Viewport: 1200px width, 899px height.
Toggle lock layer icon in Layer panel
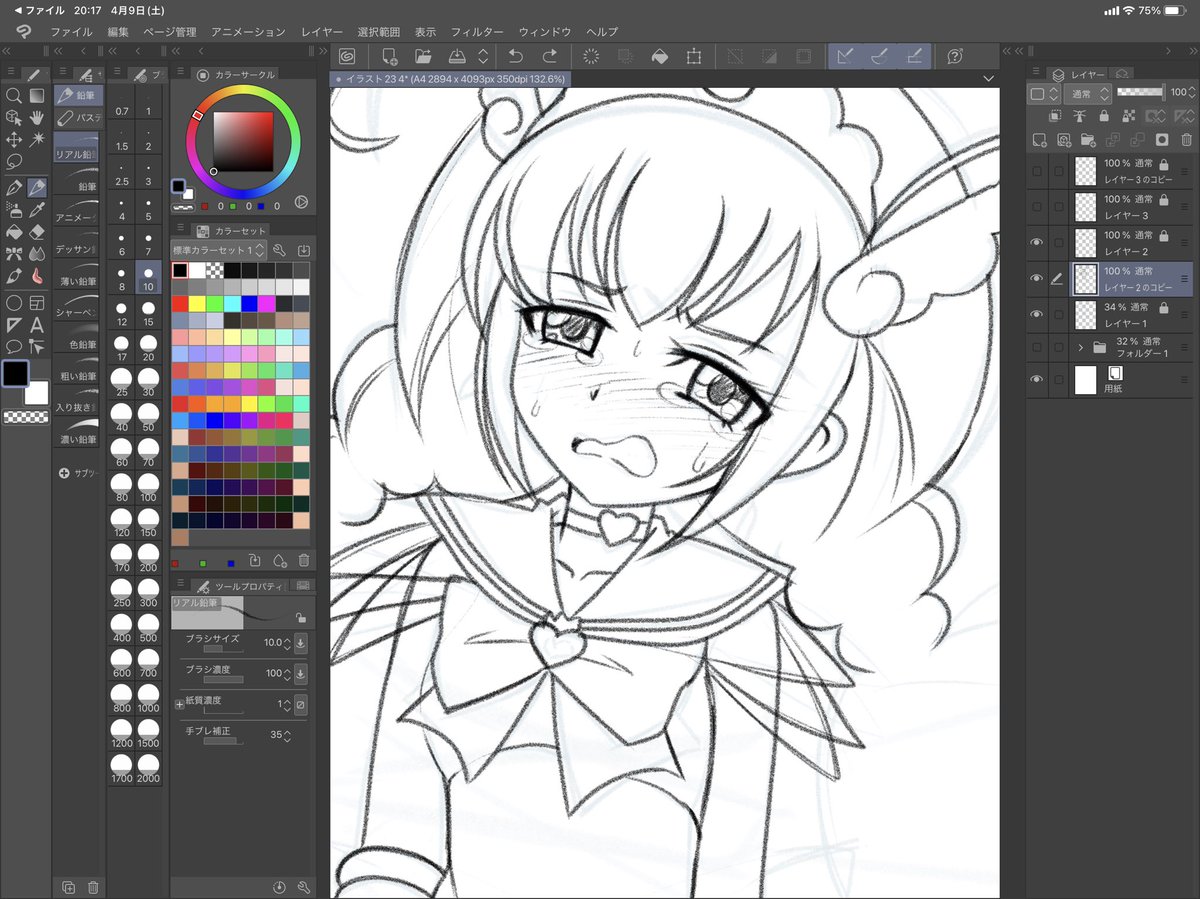pyautogui.click(x=1104, y=116)
